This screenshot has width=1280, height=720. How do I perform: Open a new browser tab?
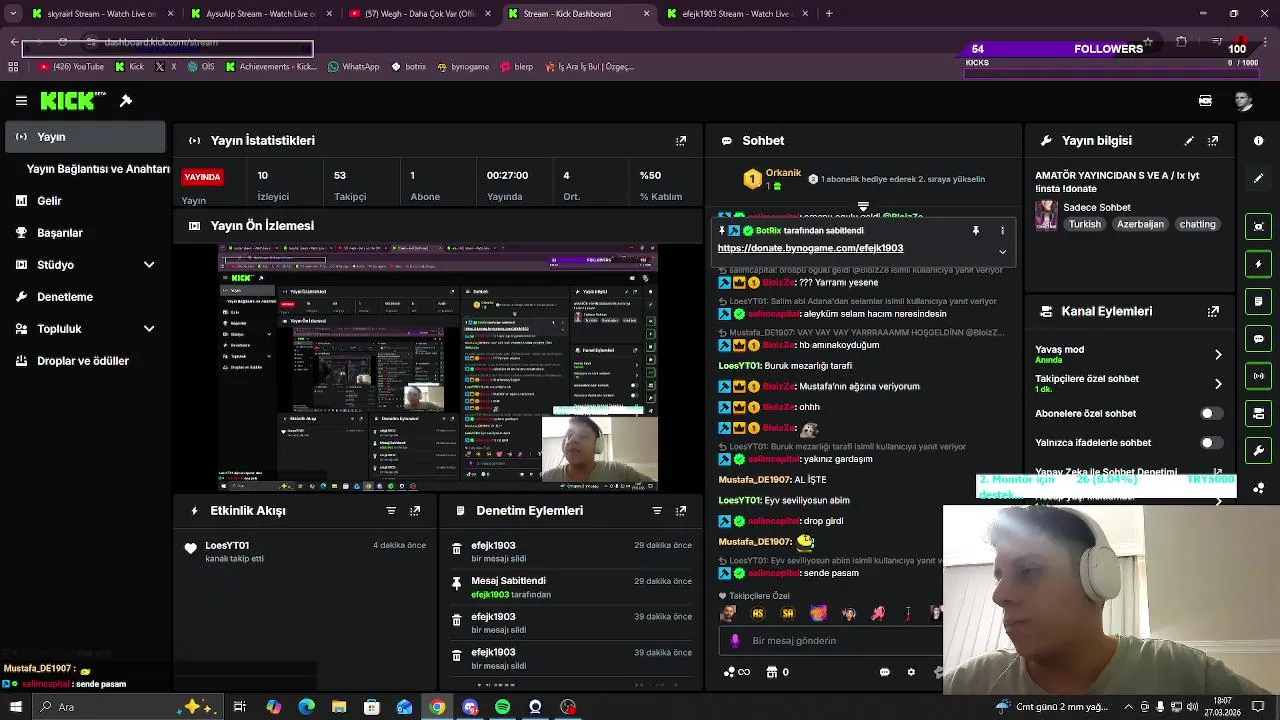tap(829, 14)
